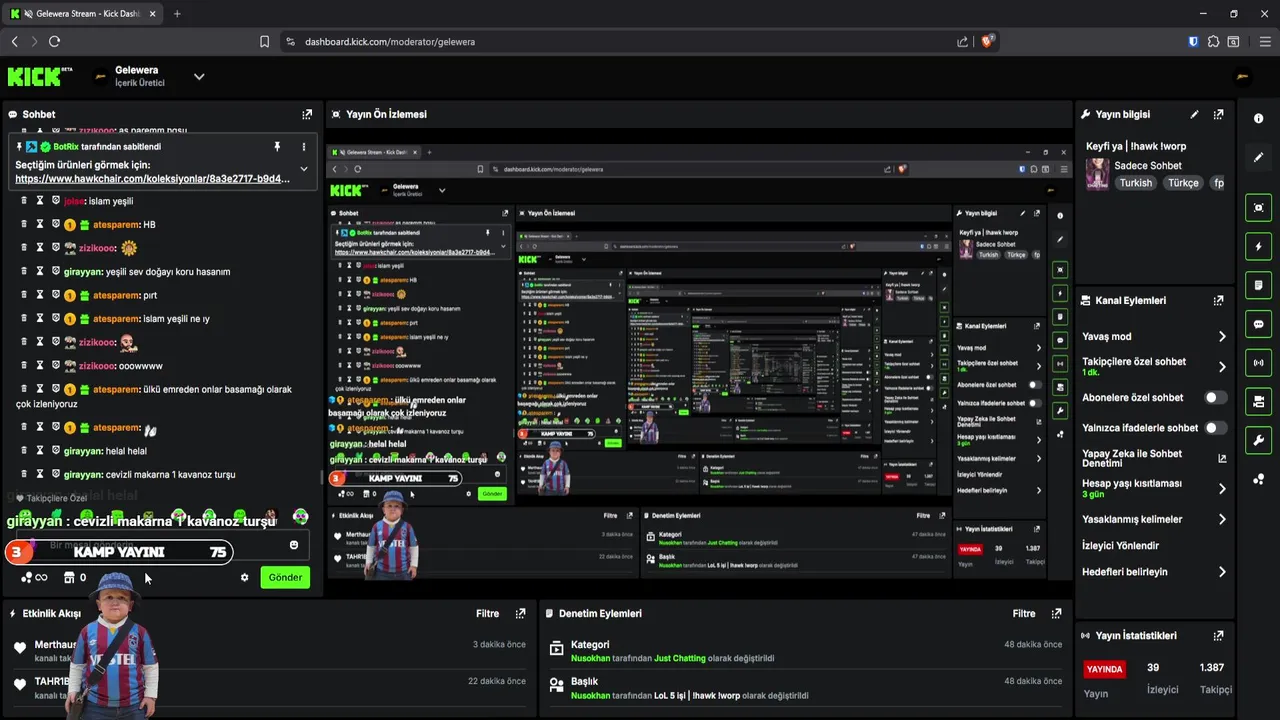The height and width of the screenshot is (720, 1280).
Task: Click the three-dots cluster sidebar icon
Action: pos(1258,479)
